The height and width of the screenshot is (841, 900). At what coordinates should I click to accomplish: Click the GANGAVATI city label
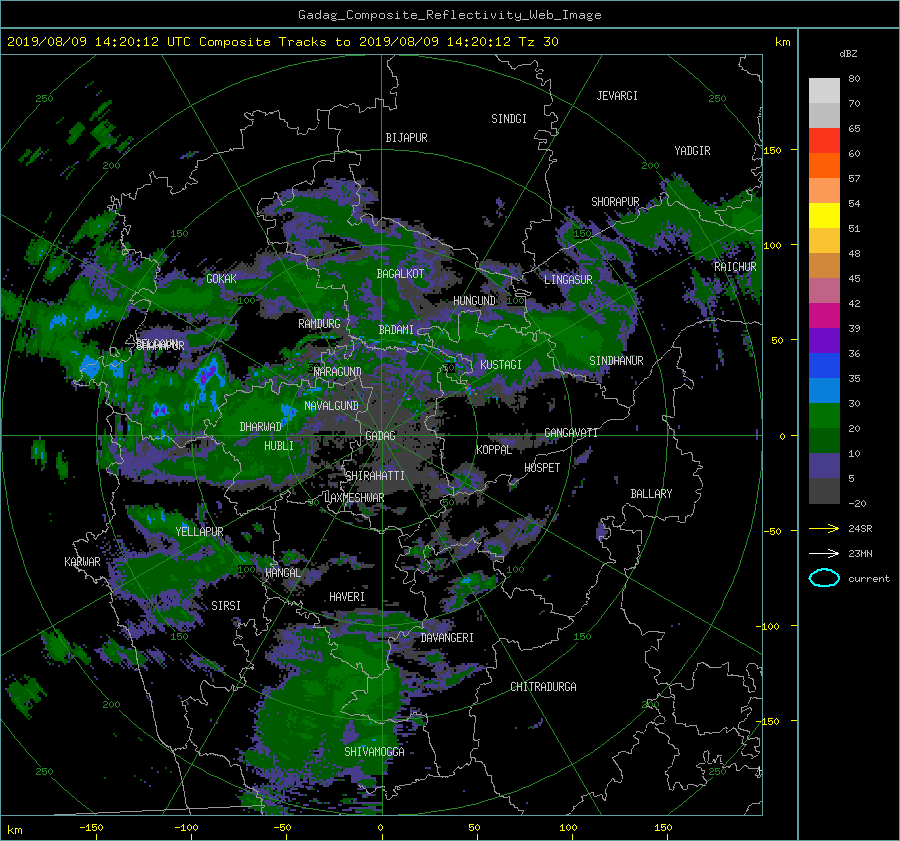[x=571, y=432]
